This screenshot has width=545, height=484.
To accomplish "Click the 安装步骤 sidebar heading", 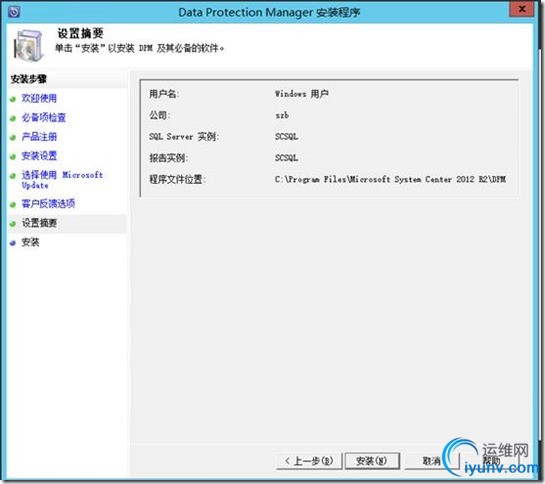I will [x=29, y=79].
